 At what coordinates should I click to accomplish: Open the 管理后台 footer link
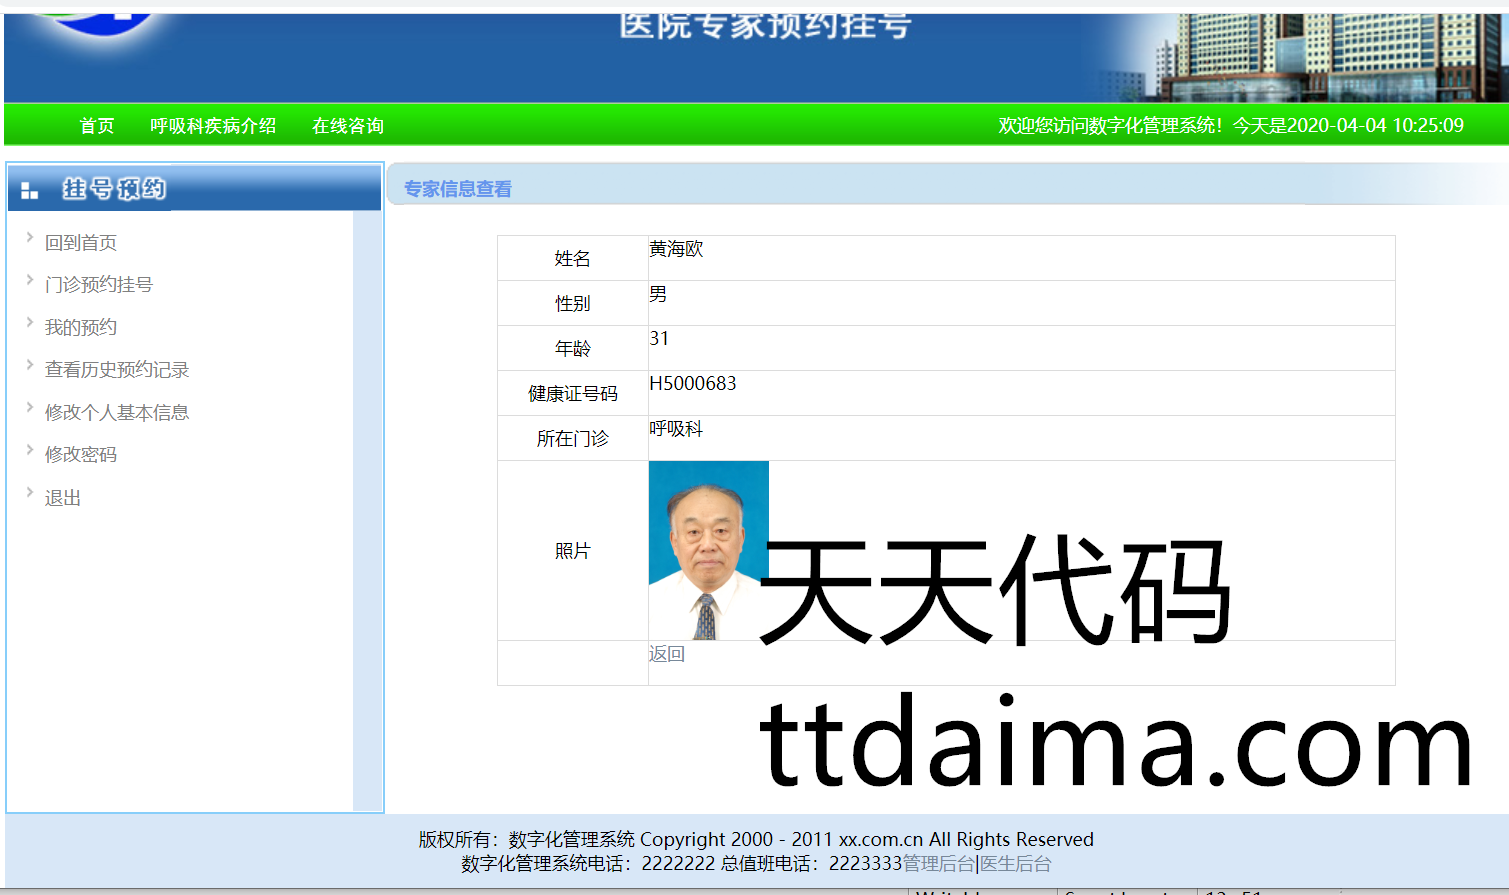pyautogui.click(x=938, y=864)
